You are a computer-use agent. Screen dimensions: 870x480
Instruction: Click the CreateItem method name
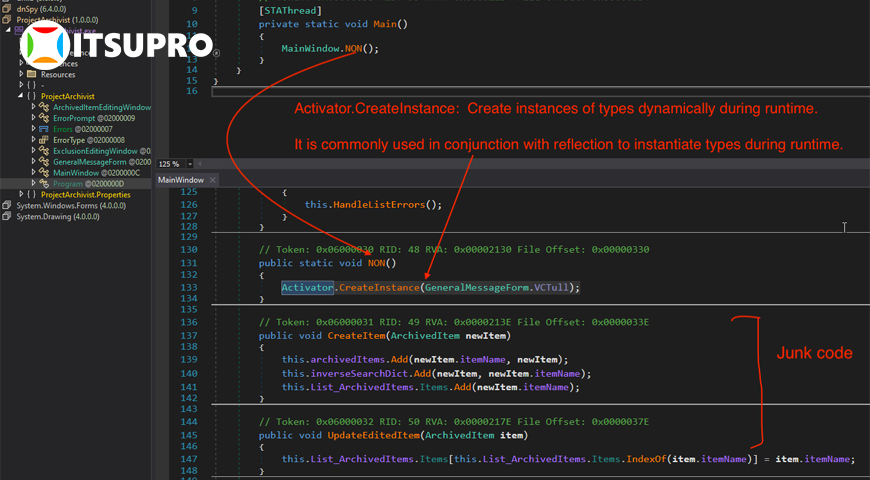(x=356, y=336)
